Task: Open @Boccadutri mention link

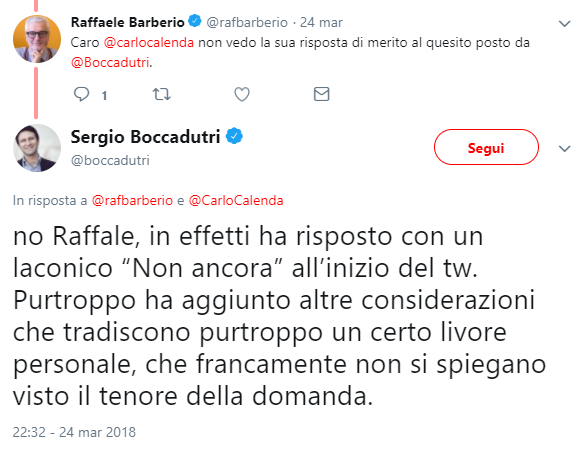Action: [x=110, y=63]
